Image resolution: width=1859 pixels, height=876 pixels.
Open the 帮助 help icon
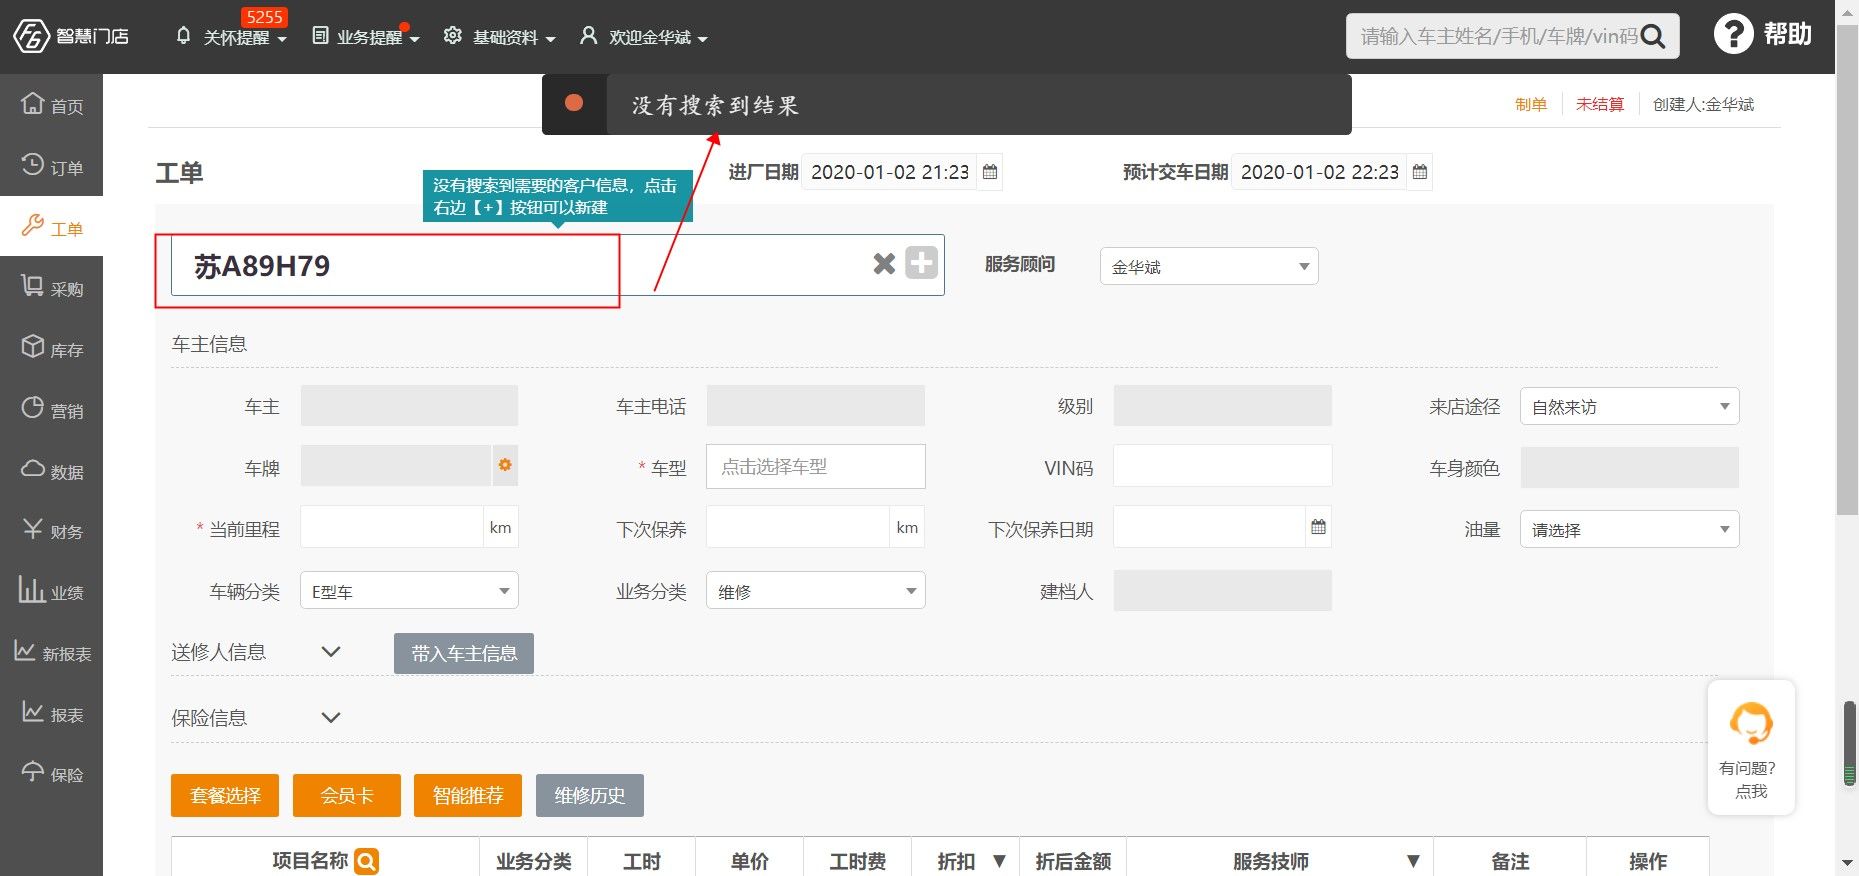[1734, 35]
